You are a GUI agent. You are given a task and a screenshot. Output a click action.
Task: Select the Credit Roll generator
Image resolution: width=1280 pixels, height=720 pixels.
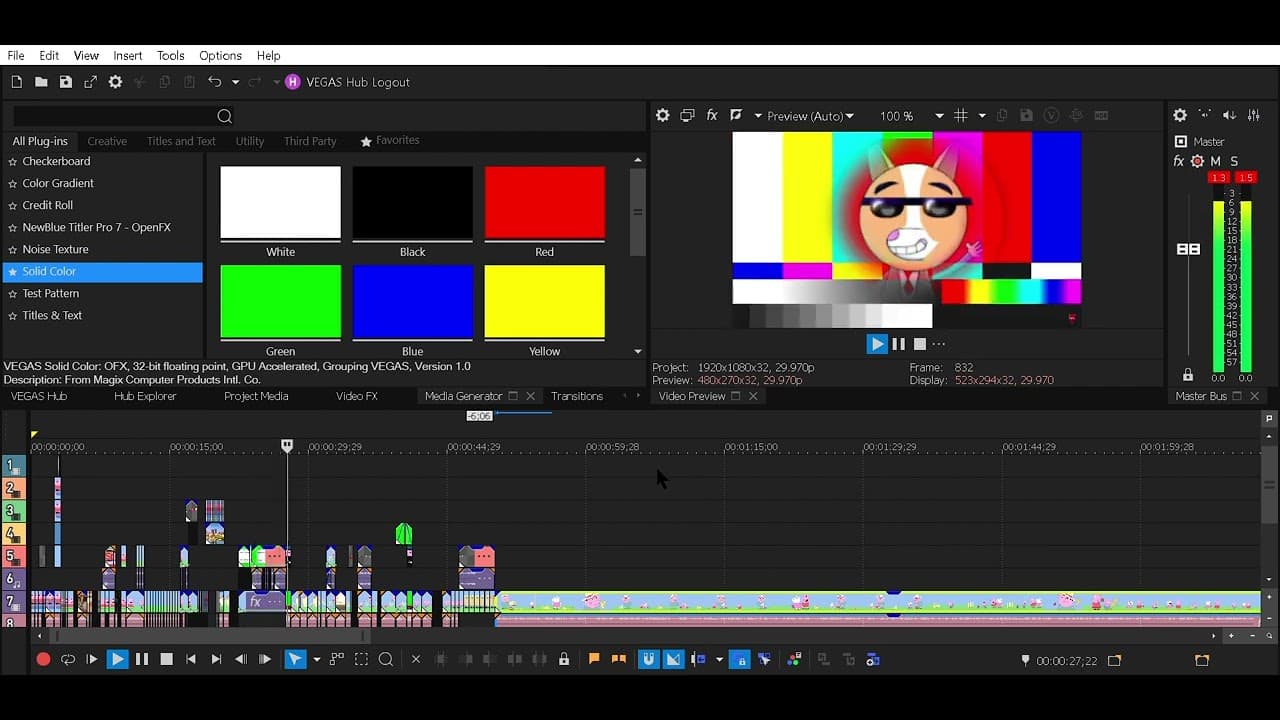(x=48, y=205)
